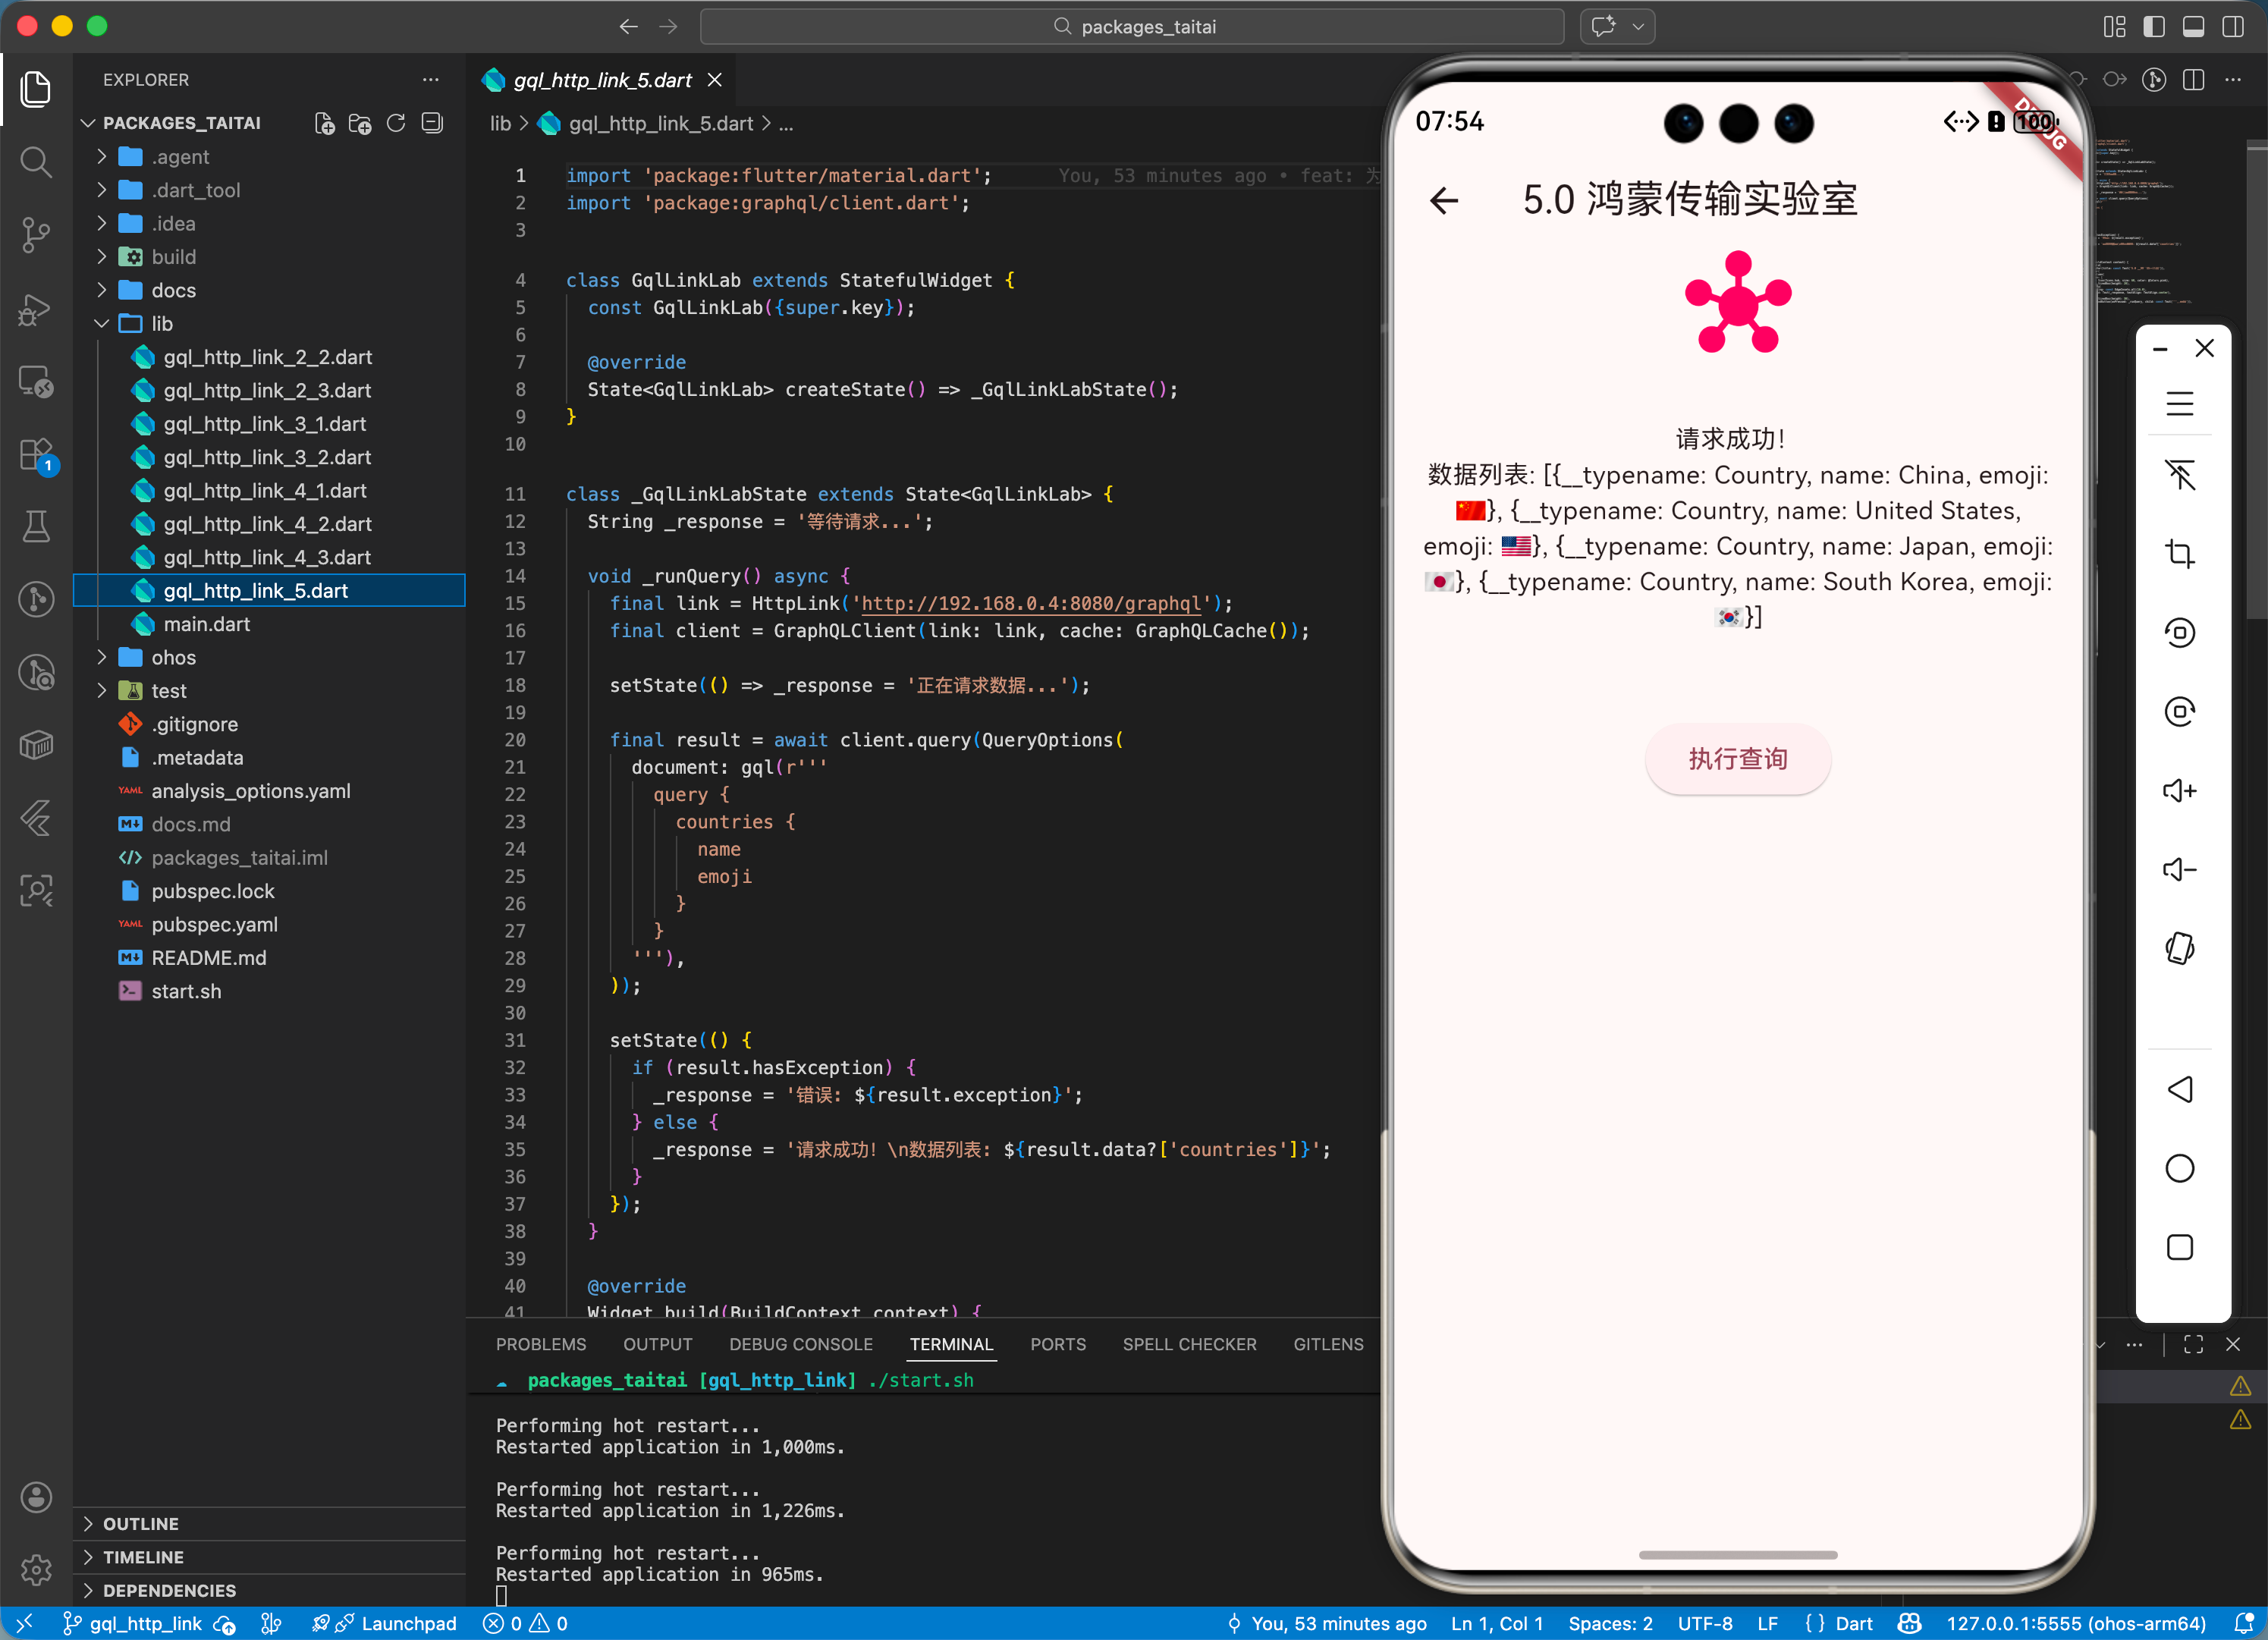Click the emulator volume up icon
Viewport: 2268px width, 1640px height.
pos(2179,791)
